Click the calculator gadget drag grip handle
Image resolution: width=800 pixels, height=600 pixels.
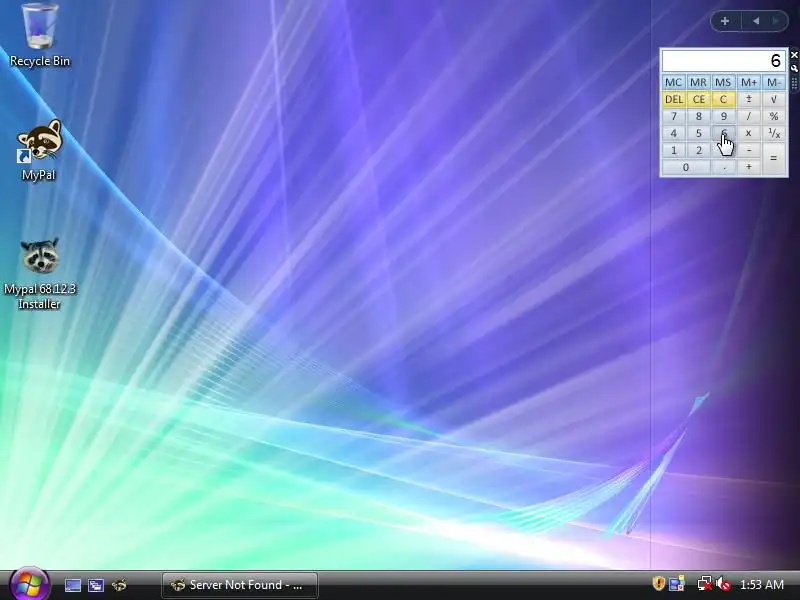794,84
